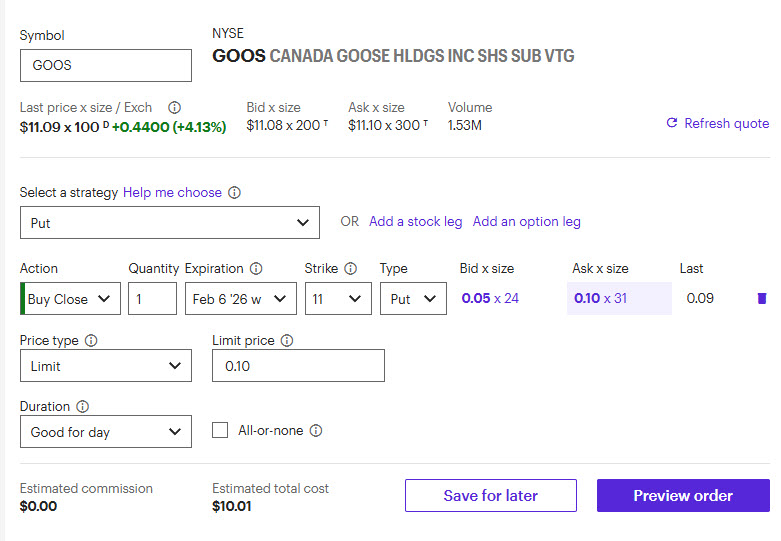
Task: Click the Duration info icon
Action: pos(82,407)
